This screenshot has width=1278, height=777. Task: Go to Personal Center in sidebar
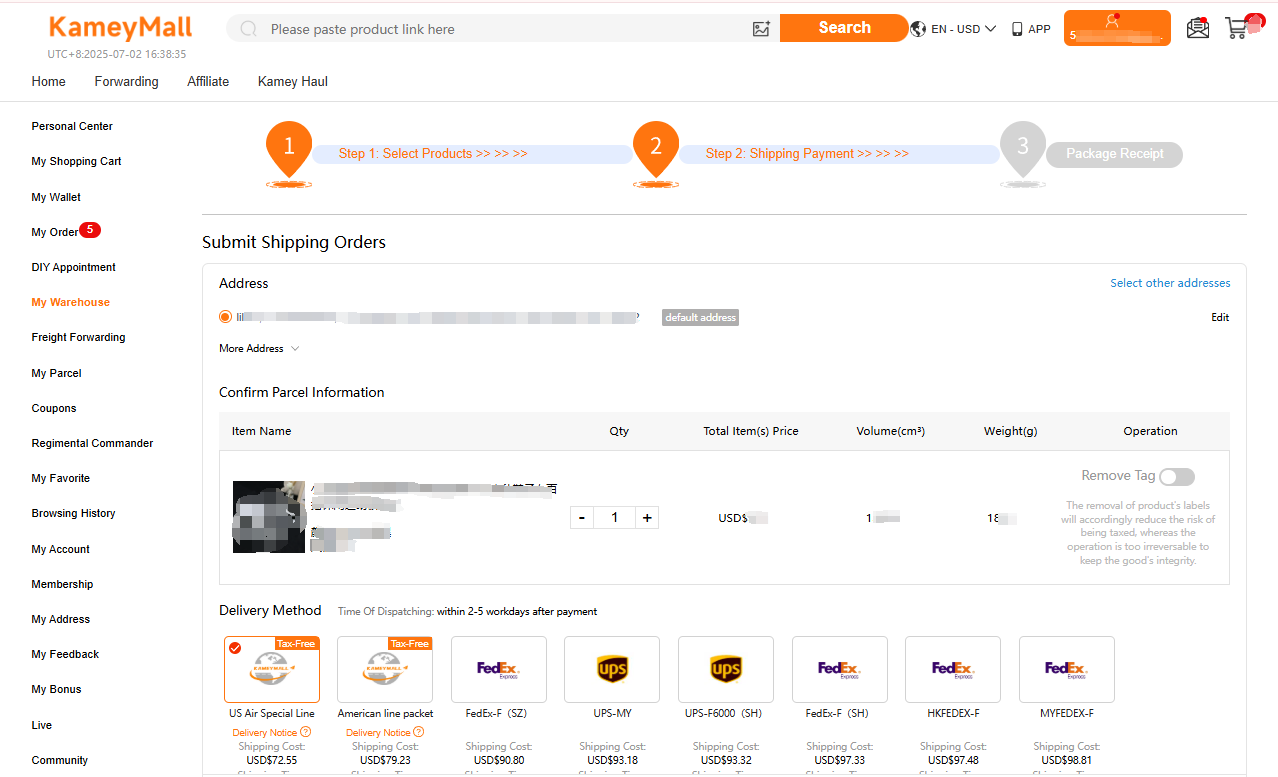coord(72,126)
